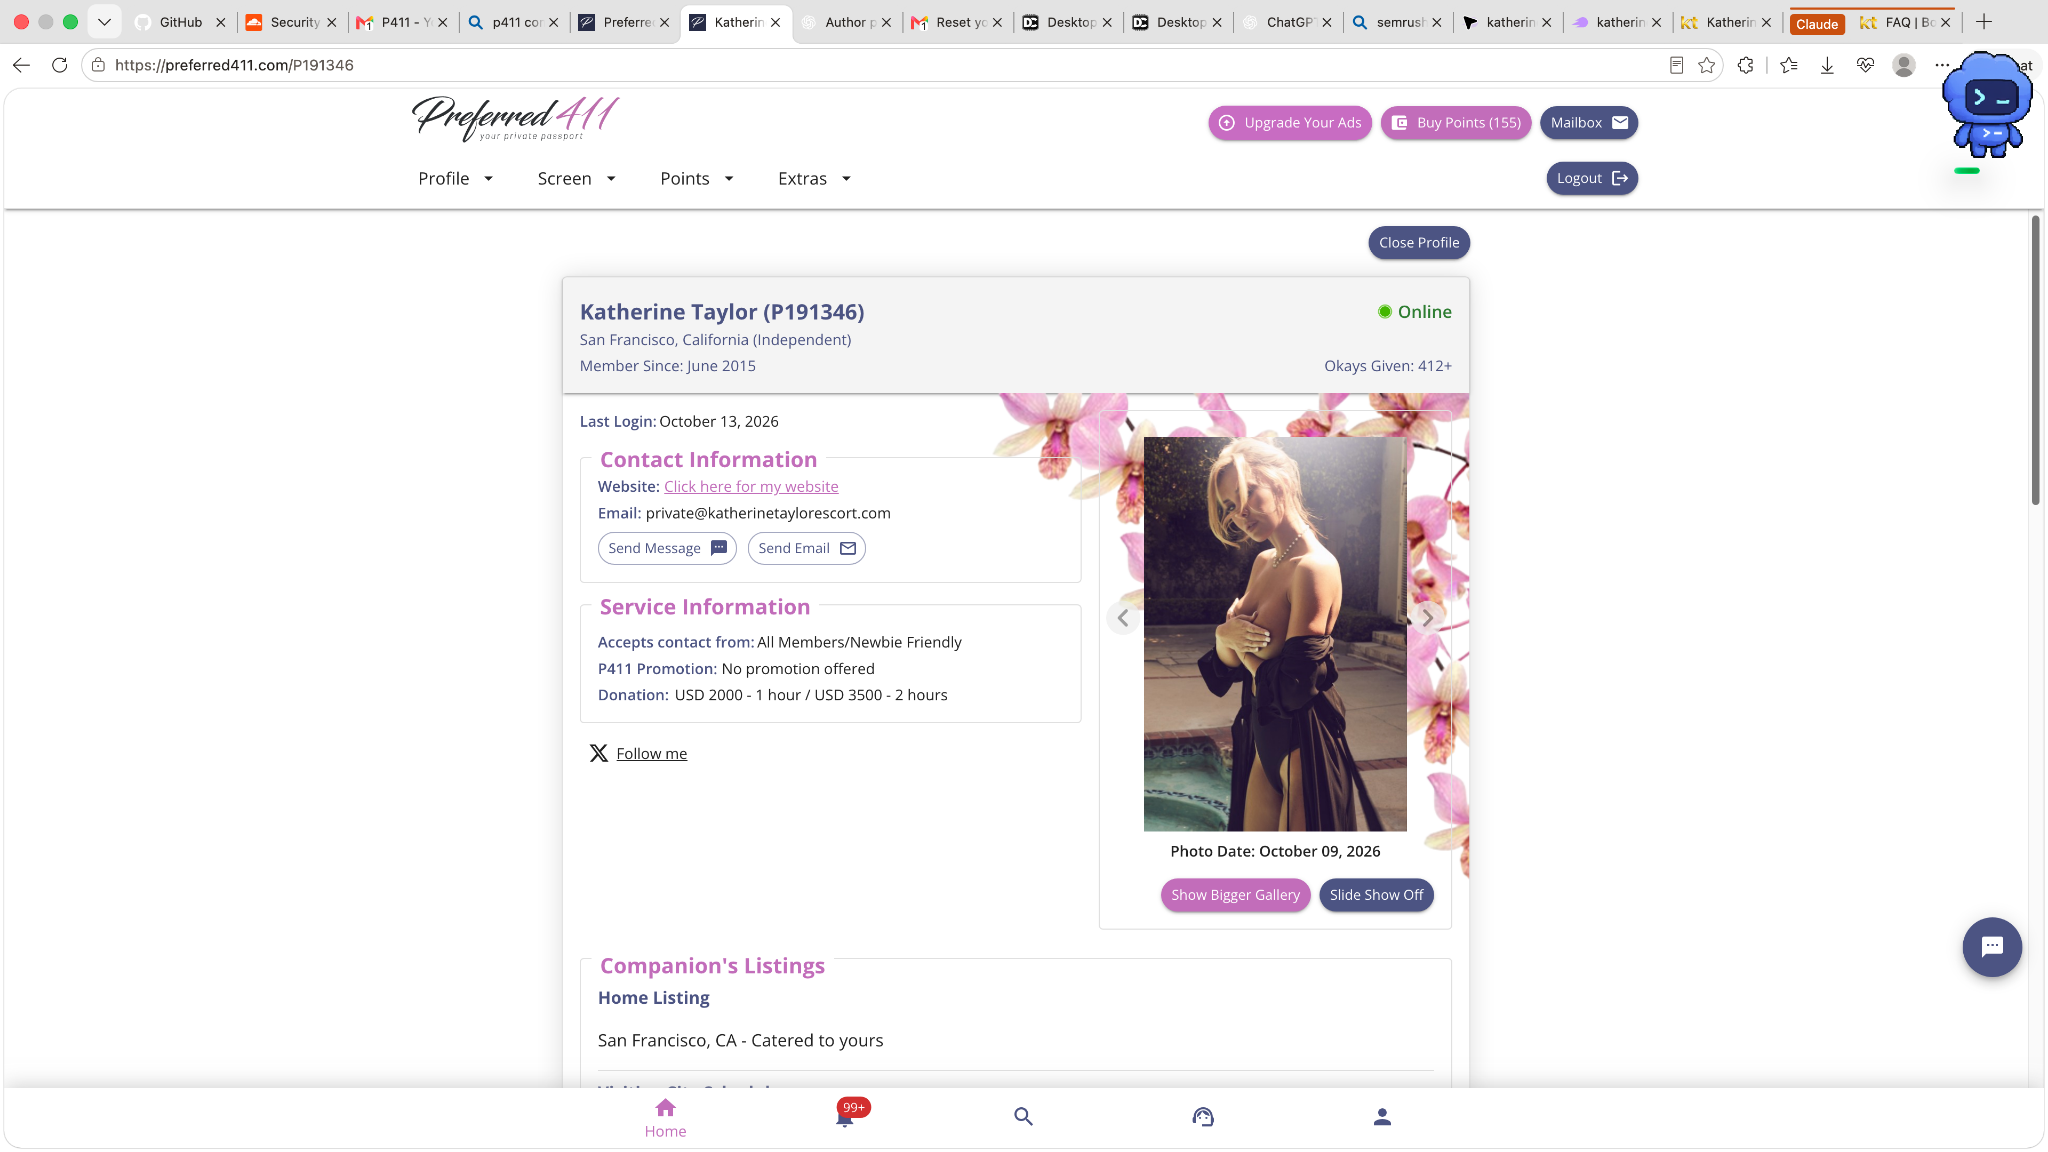The height and width of the screenshot is (1152, 2048).
Task: Click the Preferred411 logo
Action: click(515, 119)
